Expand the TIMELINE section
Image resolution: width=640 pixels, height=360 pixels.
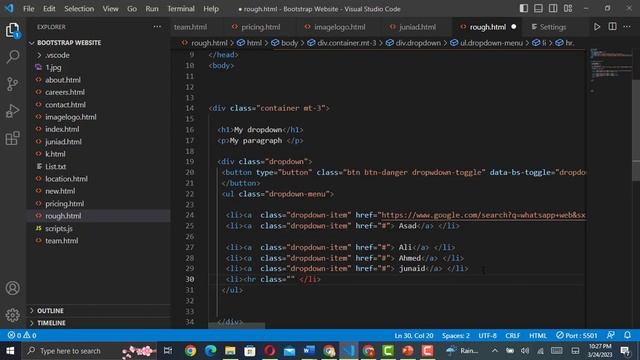(x=51, y=323)
